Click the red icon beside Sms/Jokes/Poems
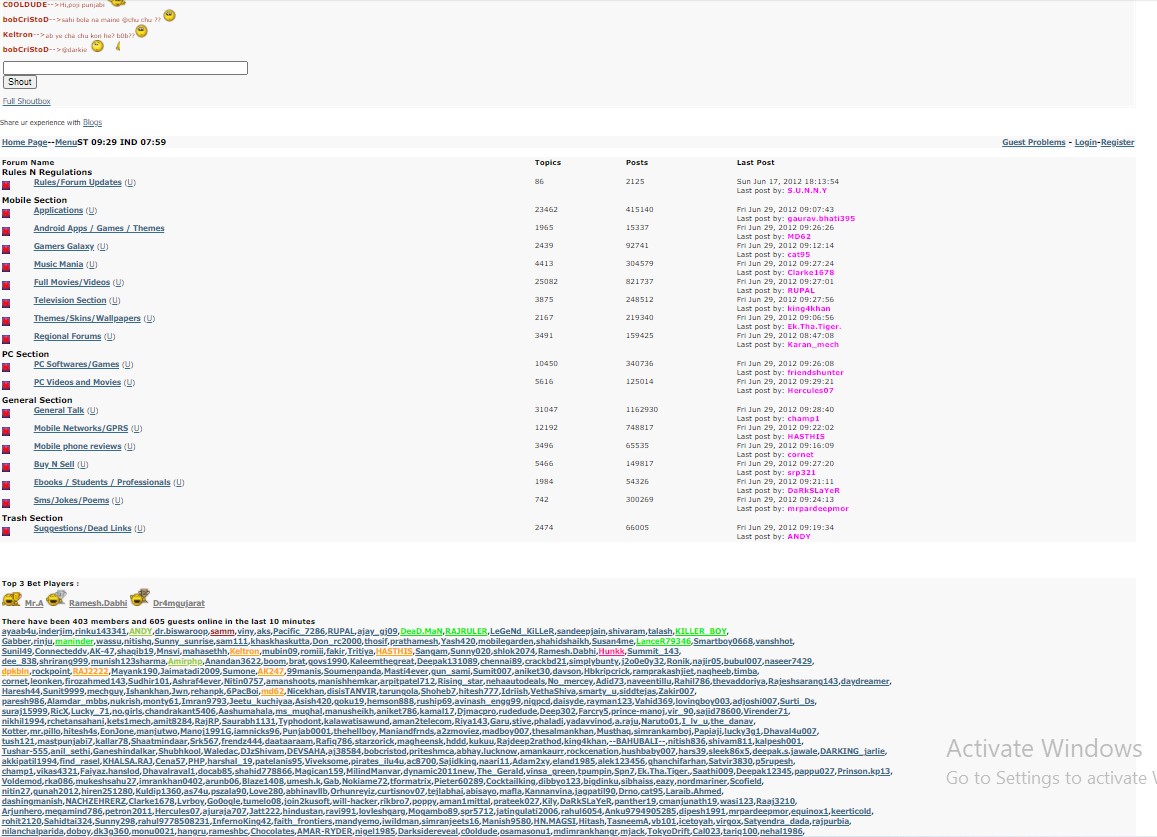 pyautogui.click(x=6, y=503)
